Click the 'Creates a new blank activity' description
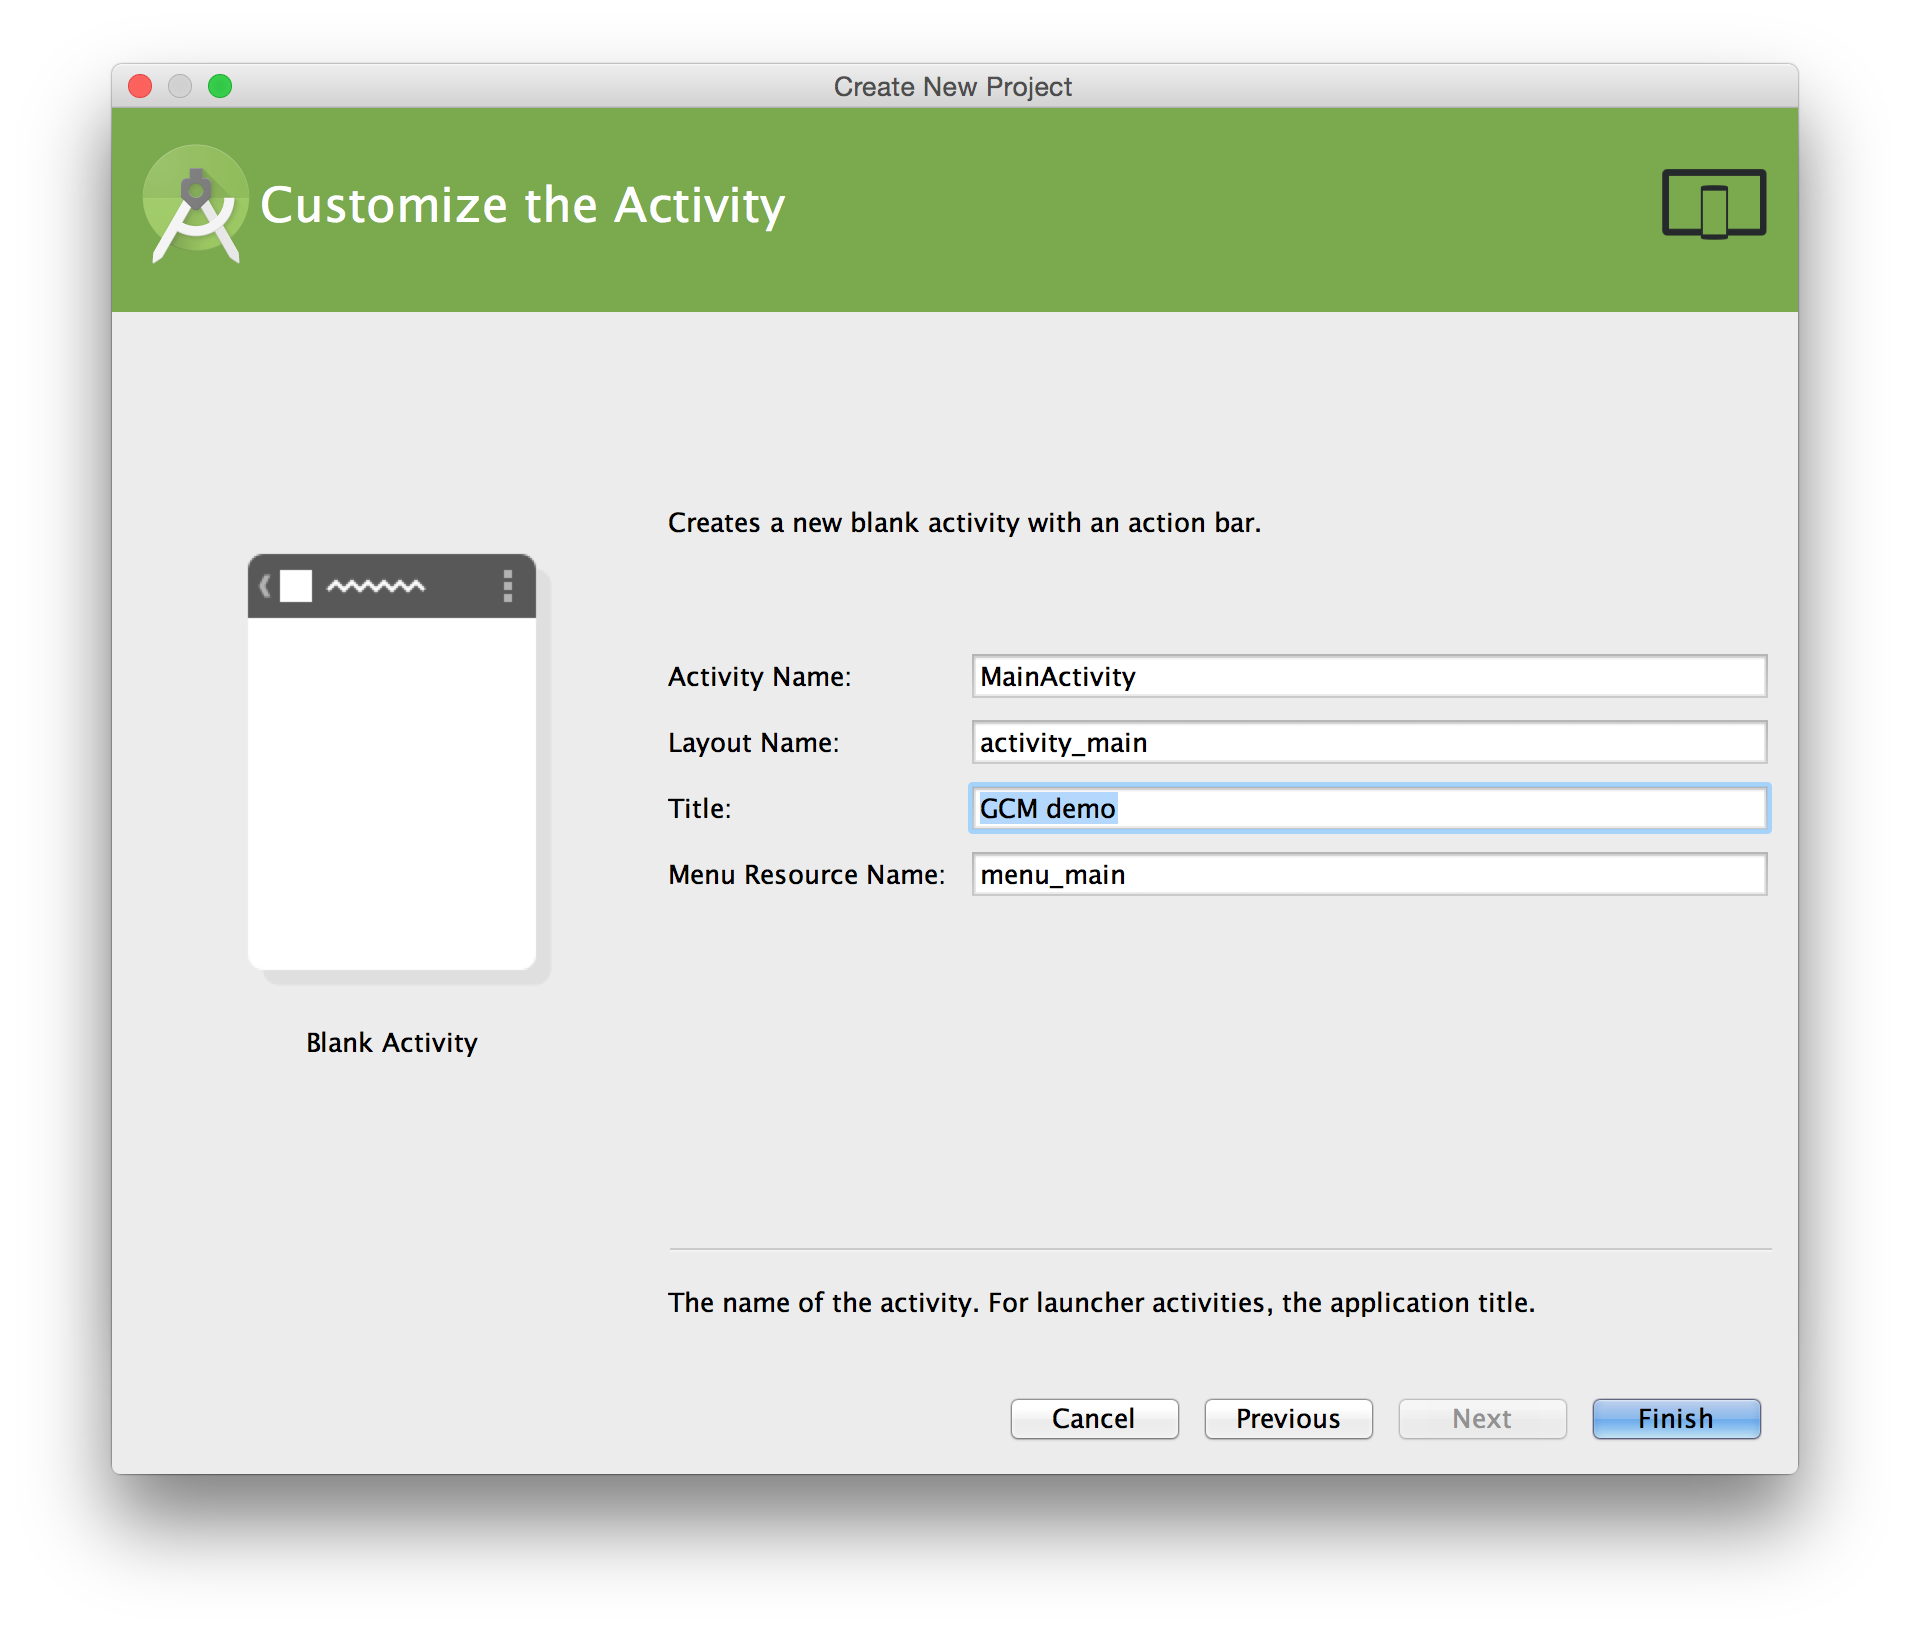This screenshot has height=1634, width=1910. click(x=964, y=523)
